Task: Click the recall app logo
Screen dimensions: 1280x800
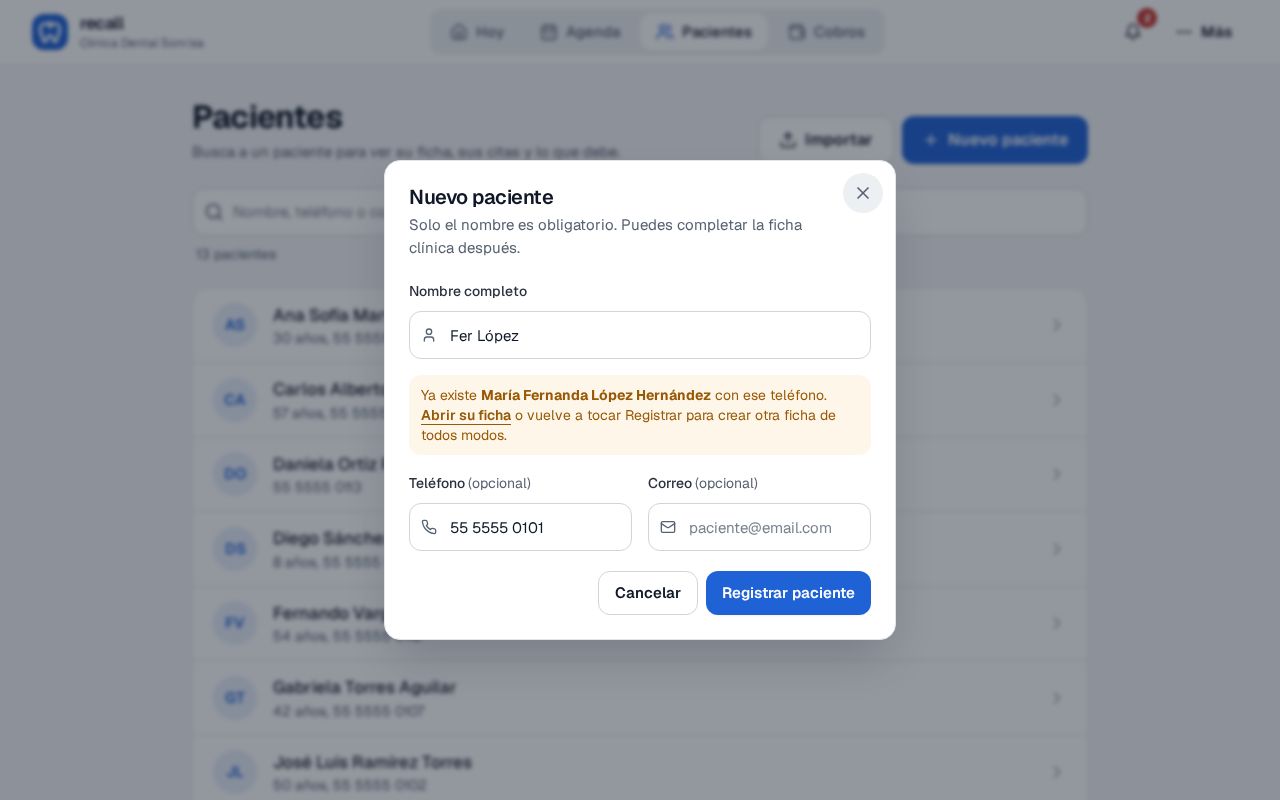Action: click(50, 32)
